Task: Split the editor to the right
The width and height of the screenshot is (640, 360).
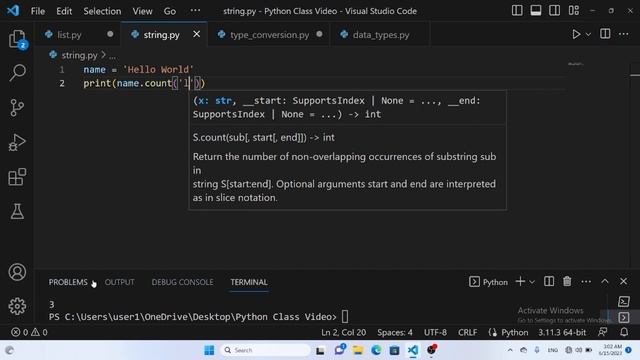Action: [x=605, y=34]
